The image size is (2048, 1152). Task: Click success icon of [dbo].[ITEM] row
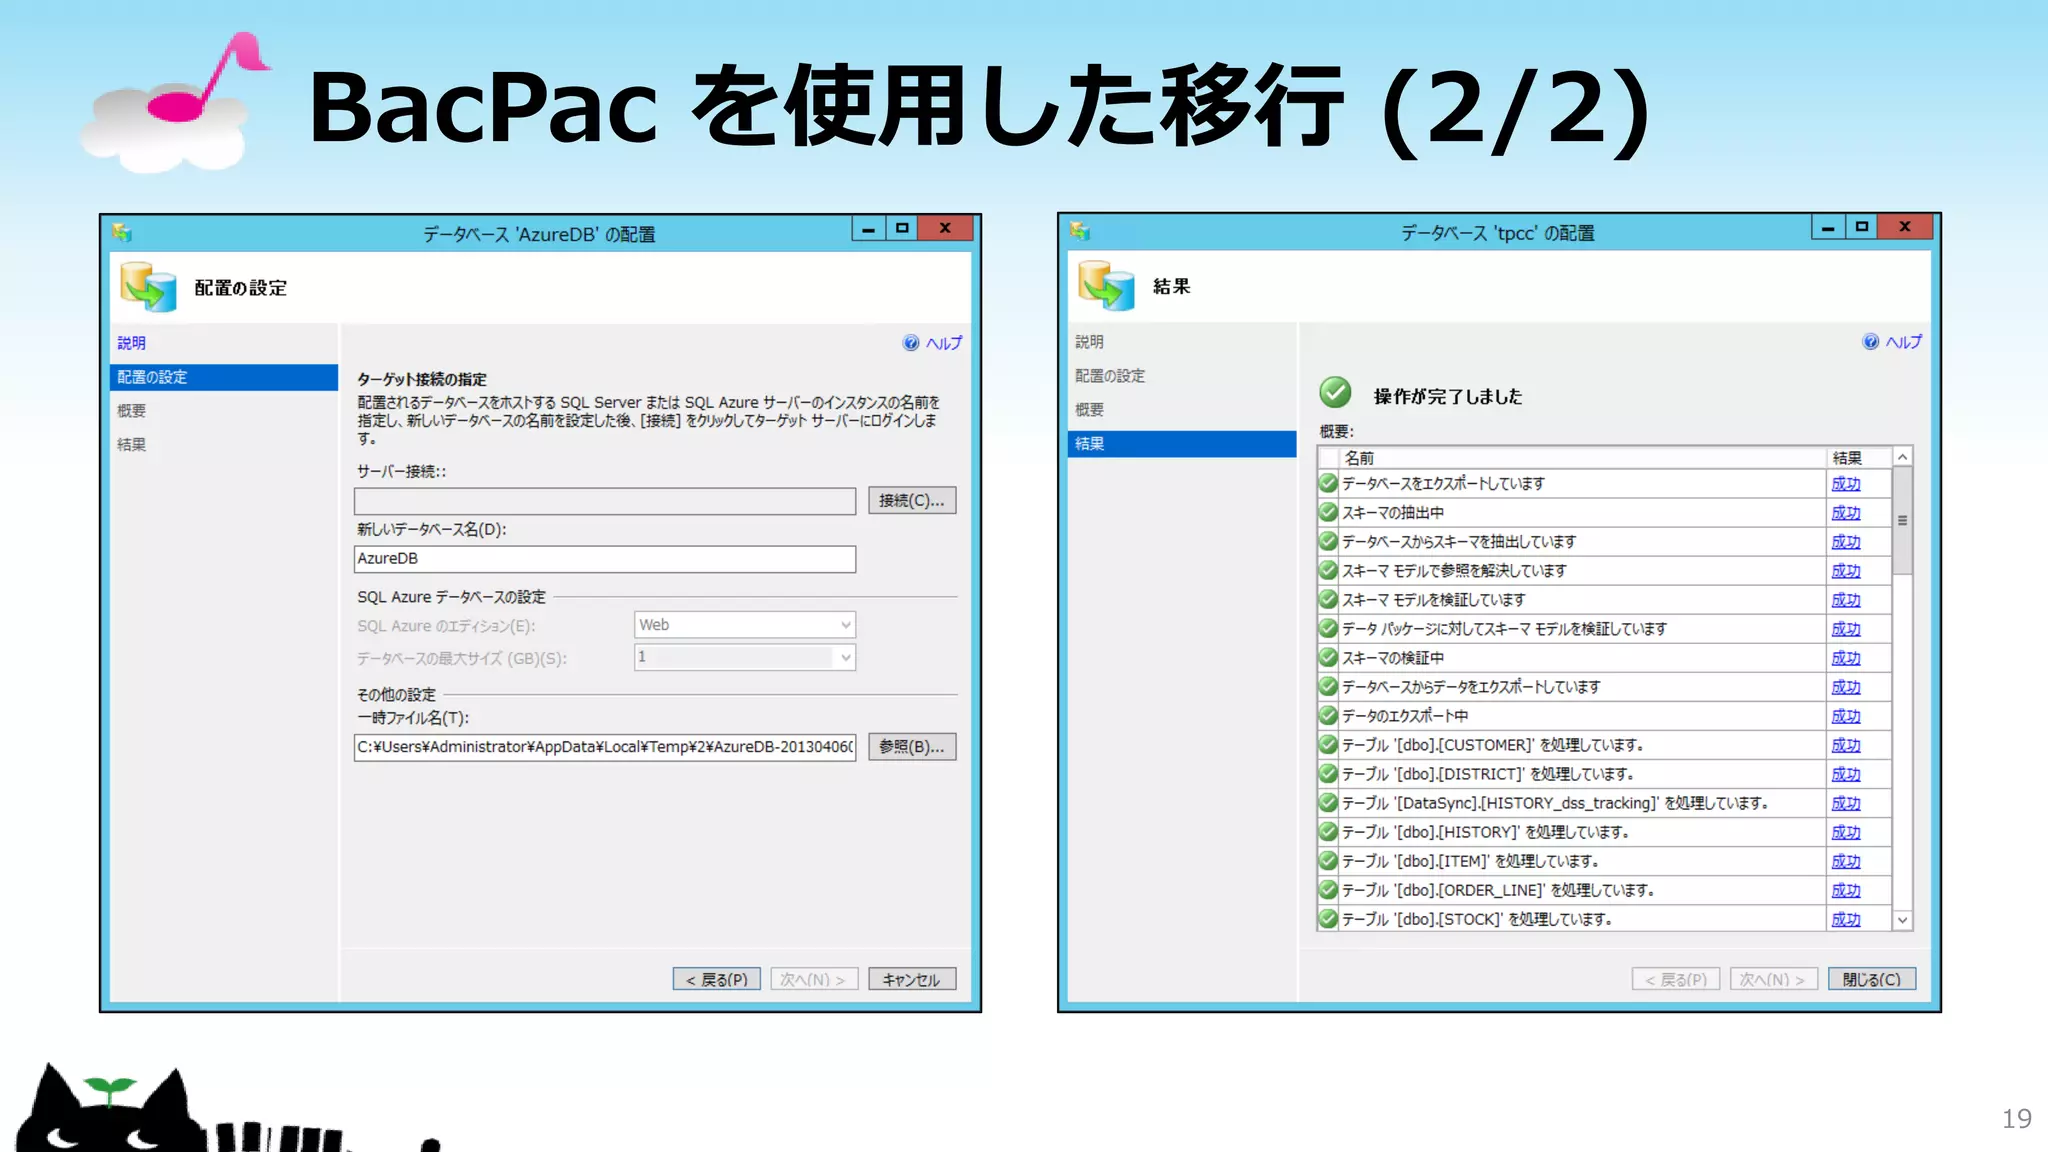(x=1328, y=861)
